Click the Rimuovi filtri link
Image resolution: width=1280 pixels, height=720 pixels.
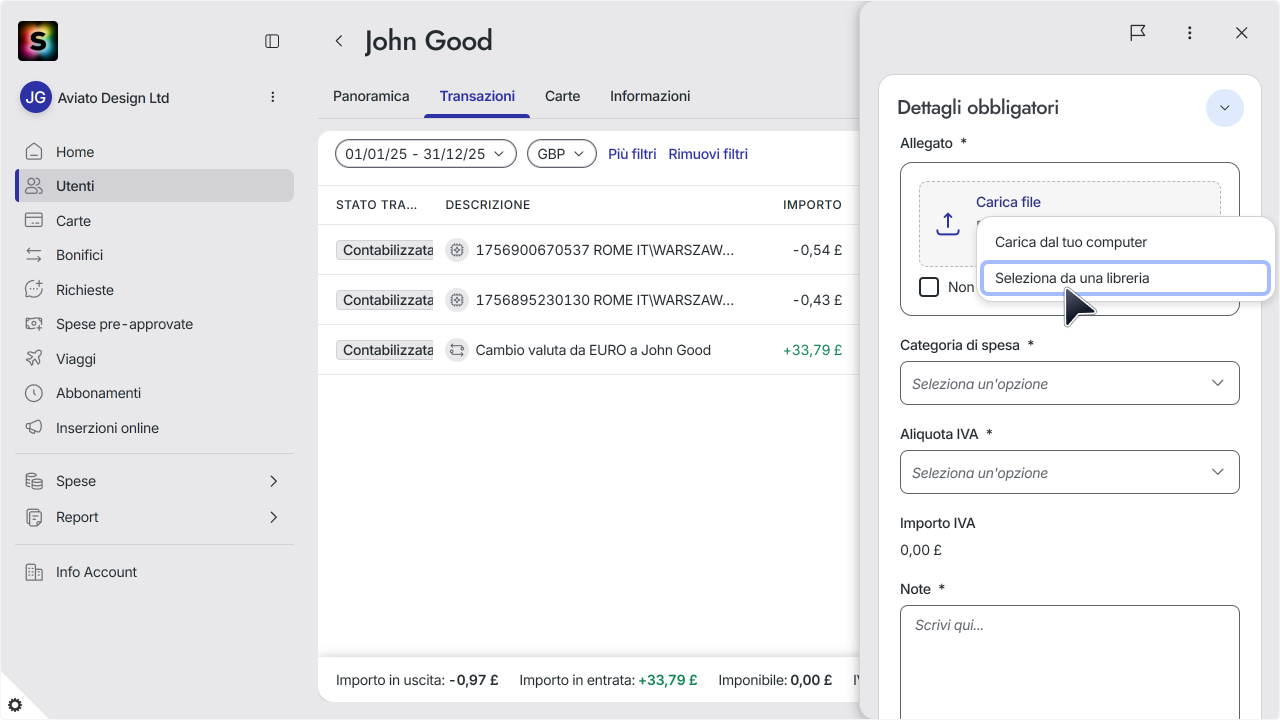[x=708, y=154]
